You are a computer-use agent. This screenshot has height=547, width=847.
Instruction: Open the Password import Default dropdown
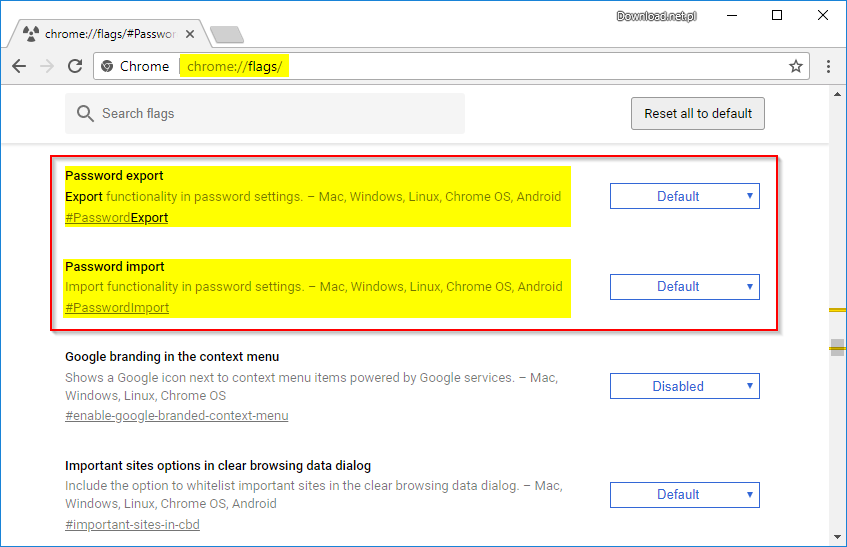tap(684, 287)
